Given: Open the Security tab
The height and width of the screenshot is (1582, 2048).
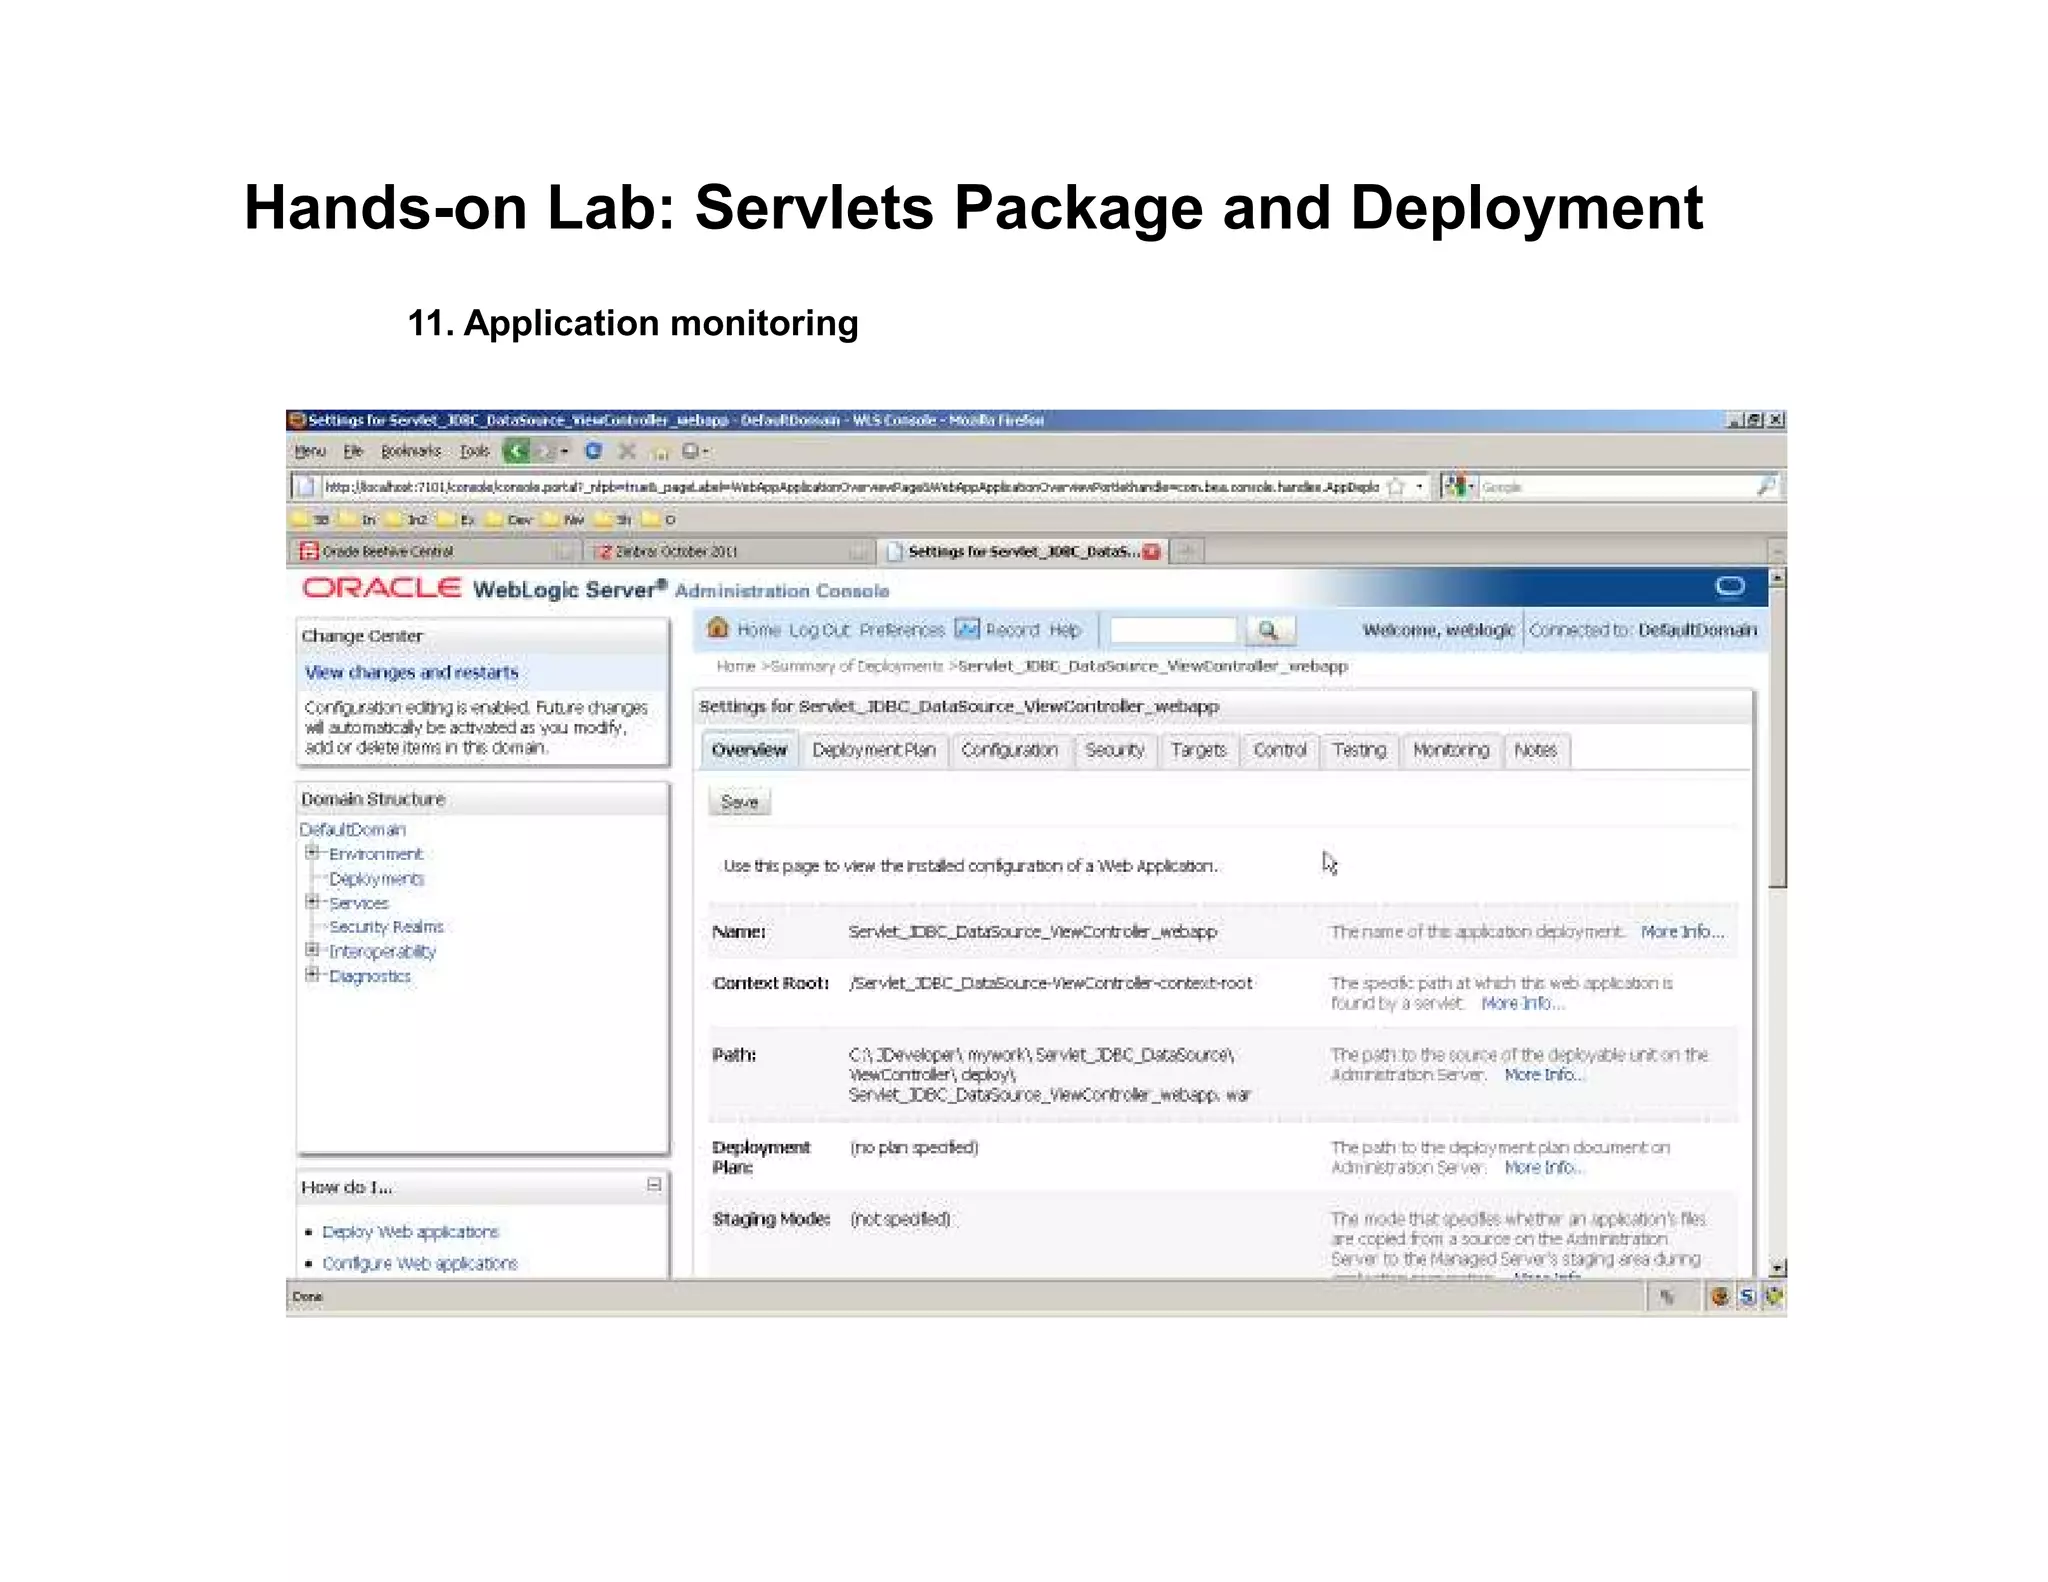Looking at the screenshot, I should click(x=1114, y=750).
